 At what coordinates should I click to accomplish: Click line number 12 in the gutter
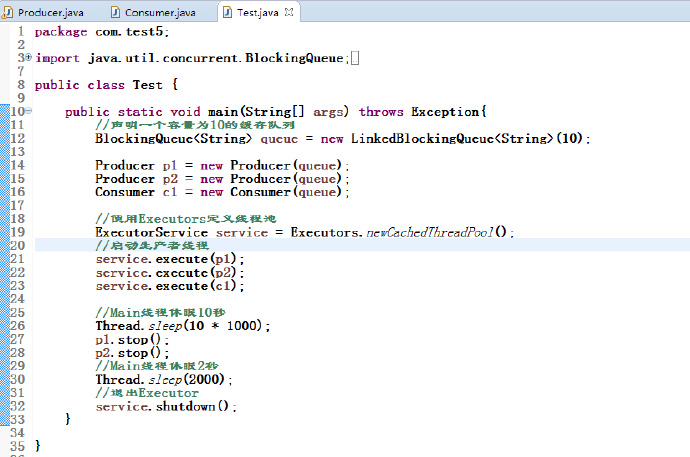coord(17,138)
